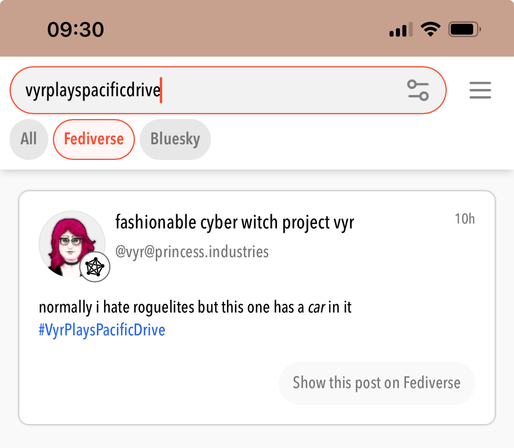Open the @vyr@princess.industries handle

[x=192, y=252]
